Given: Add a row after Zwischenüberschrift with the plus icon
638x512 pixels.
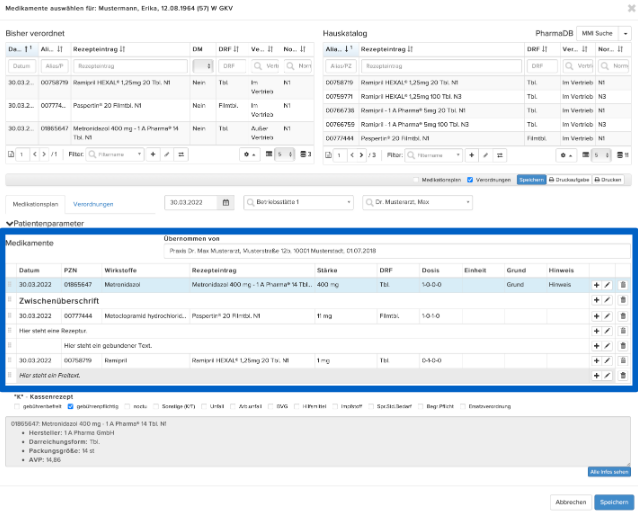Looking at the screenshot, I should 596,300.
